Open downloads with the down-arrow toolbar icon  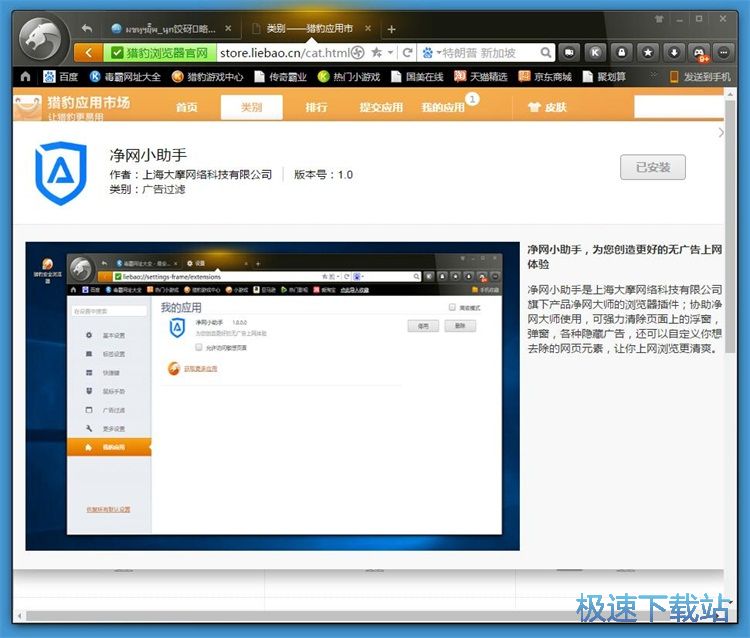(674, 53)
